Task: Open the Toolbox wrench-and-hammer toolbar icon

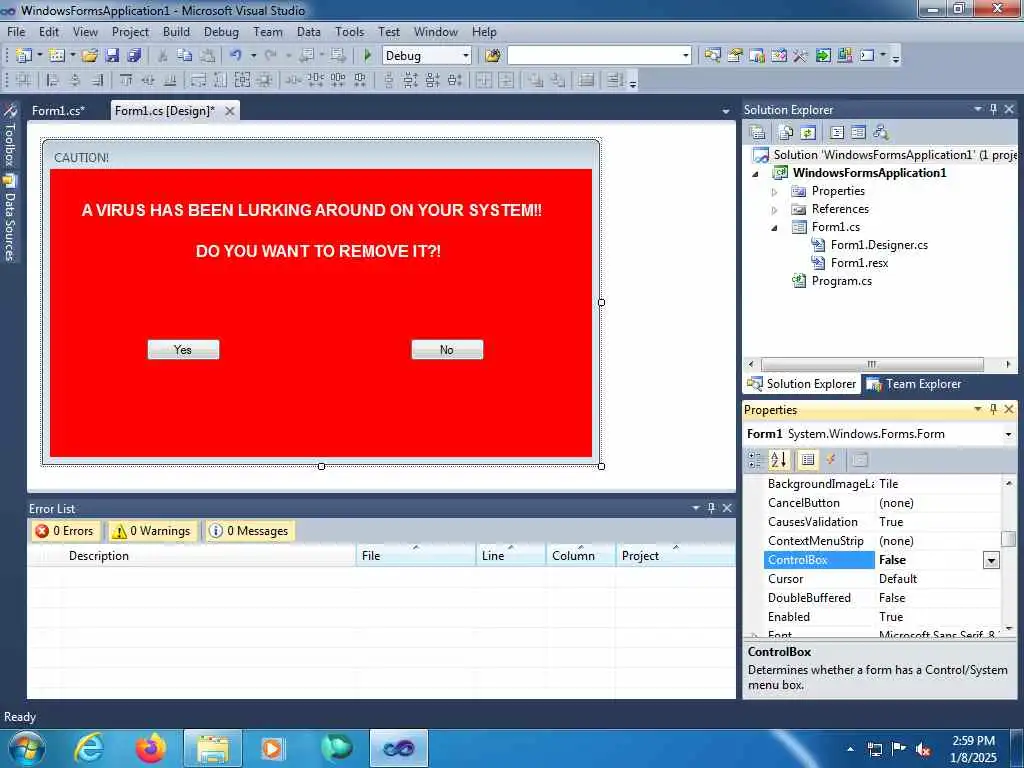Action: point(801,56)
